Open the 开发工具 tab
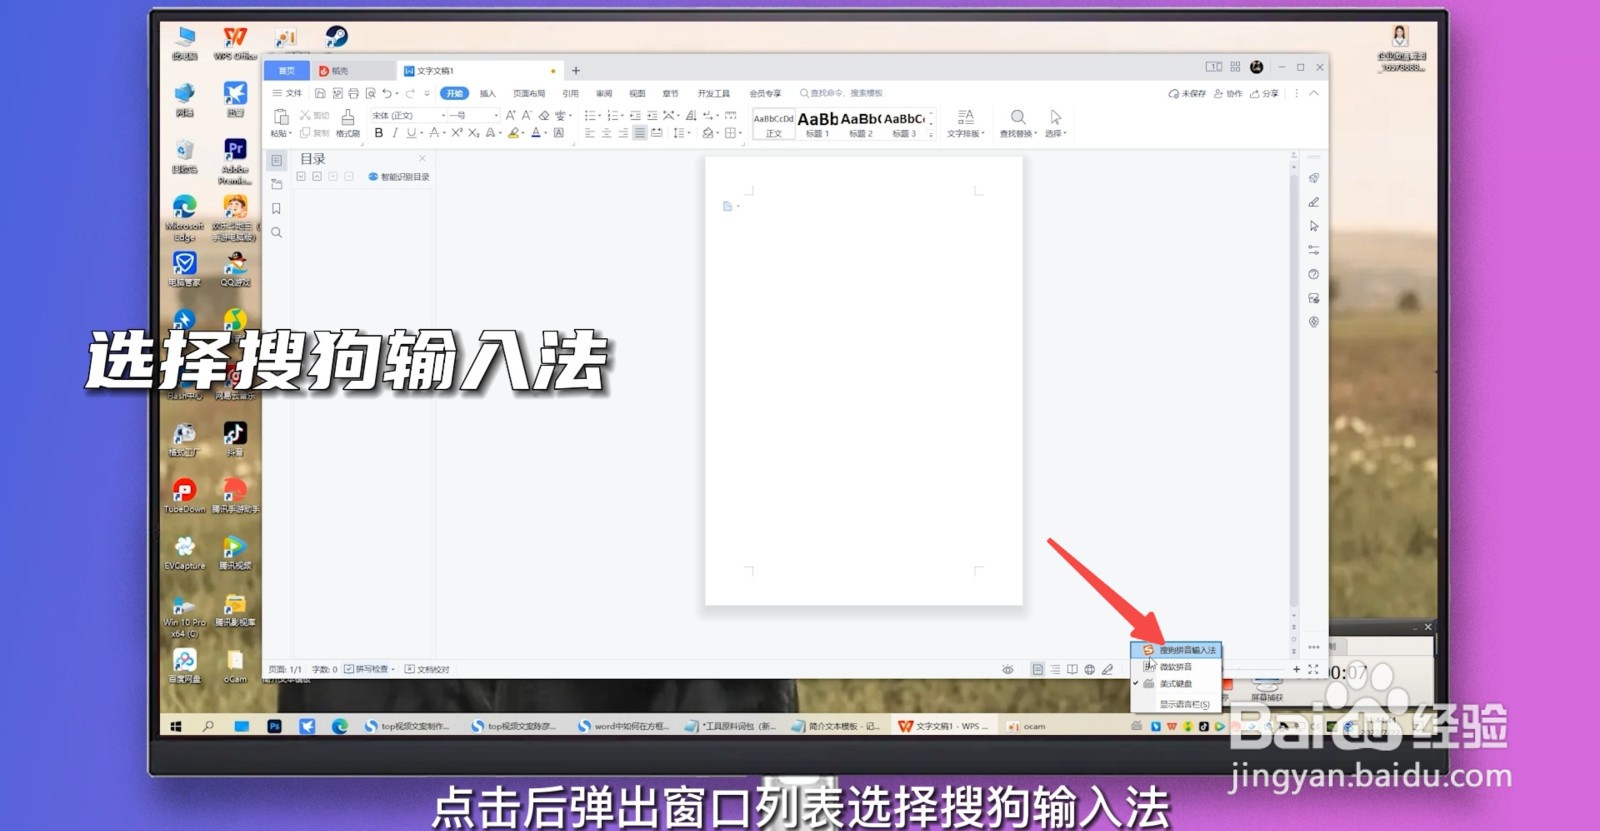The height and width of the screenshot is (831, 1600). point(714,93)
